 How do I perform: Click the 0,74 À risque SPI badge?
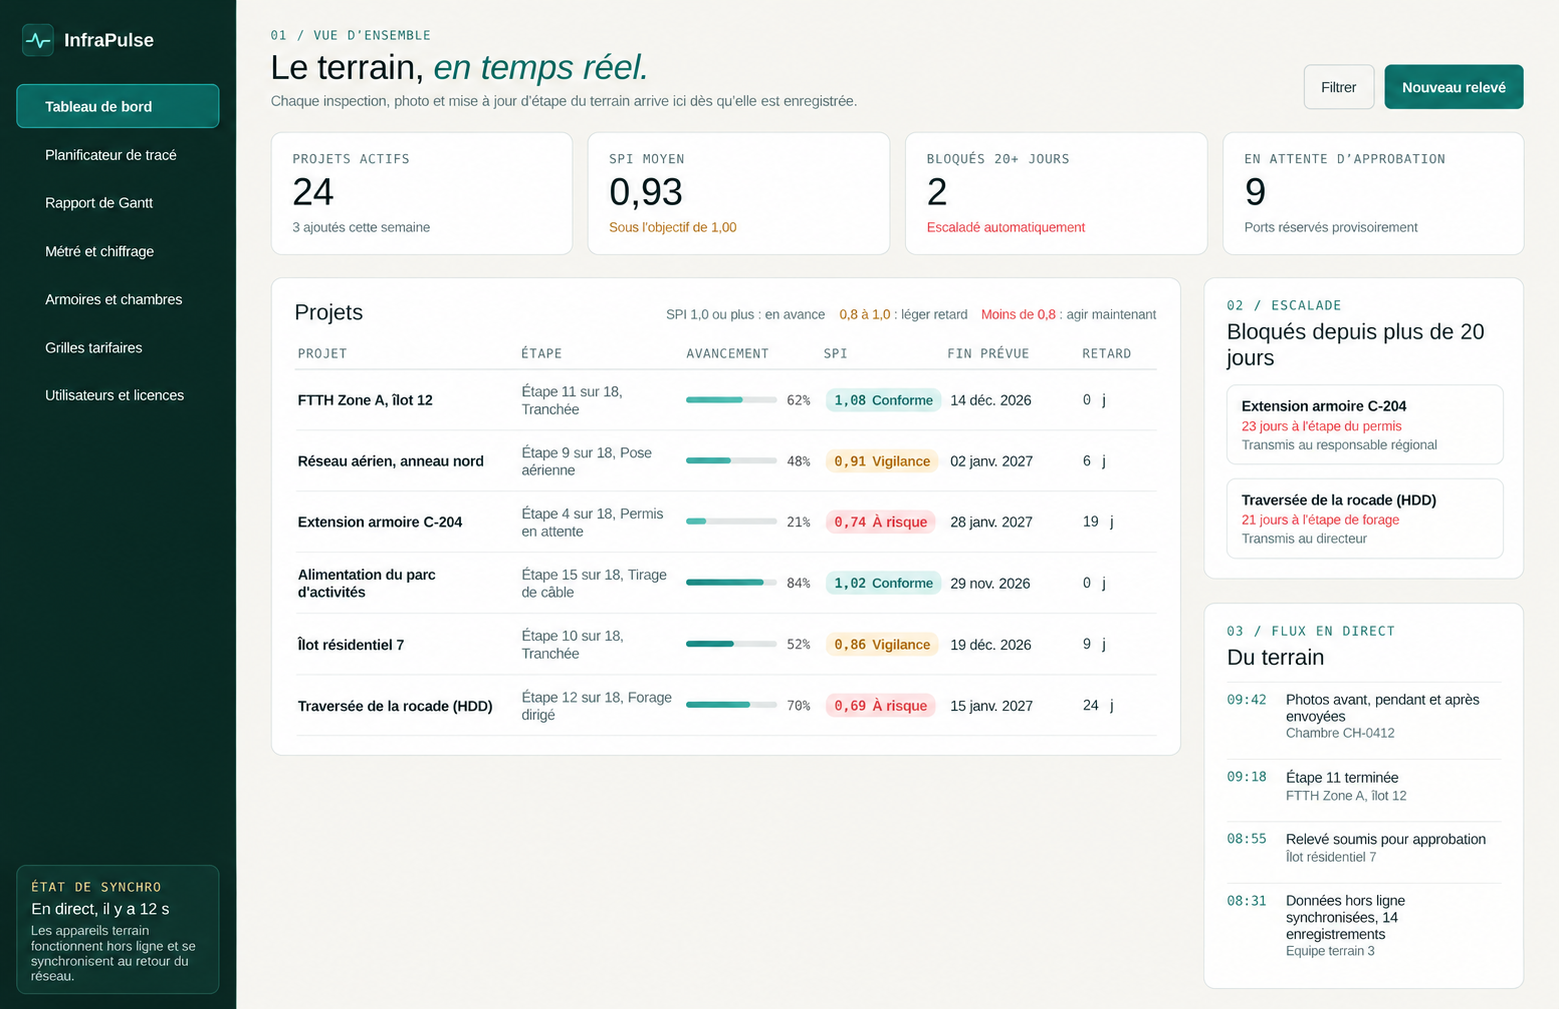880,522
